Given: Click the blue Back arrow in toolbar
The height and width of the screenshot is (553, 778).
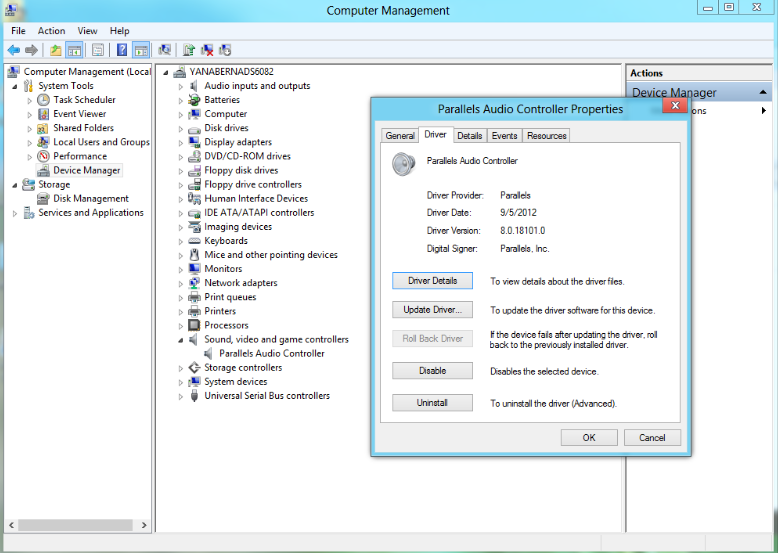Looking at the screenshot, I should pos(13,50).
